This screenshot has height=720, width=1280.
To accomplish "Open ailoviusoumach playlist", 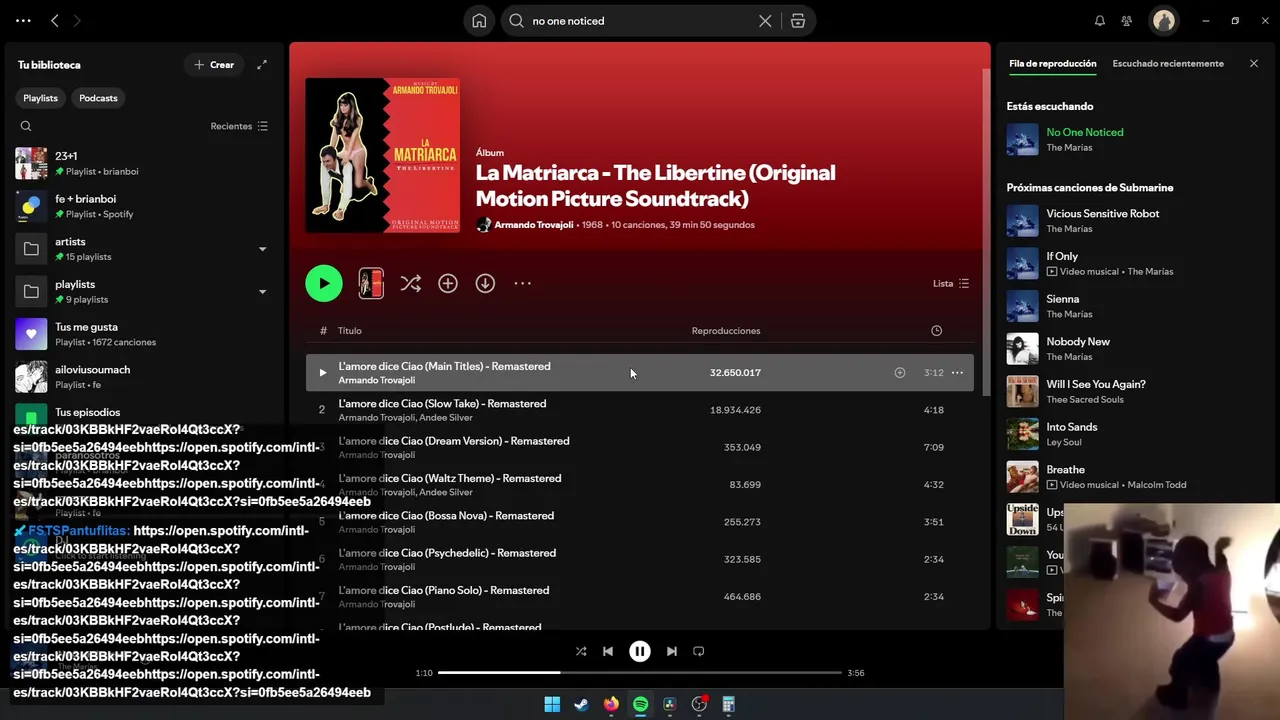I will (x=143, y=377).
